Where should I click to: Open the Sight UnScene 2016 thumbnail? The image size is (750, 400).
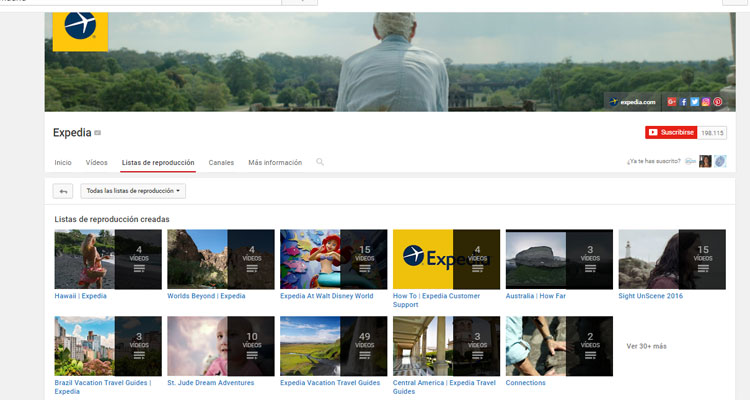click(x=672, y=259)
